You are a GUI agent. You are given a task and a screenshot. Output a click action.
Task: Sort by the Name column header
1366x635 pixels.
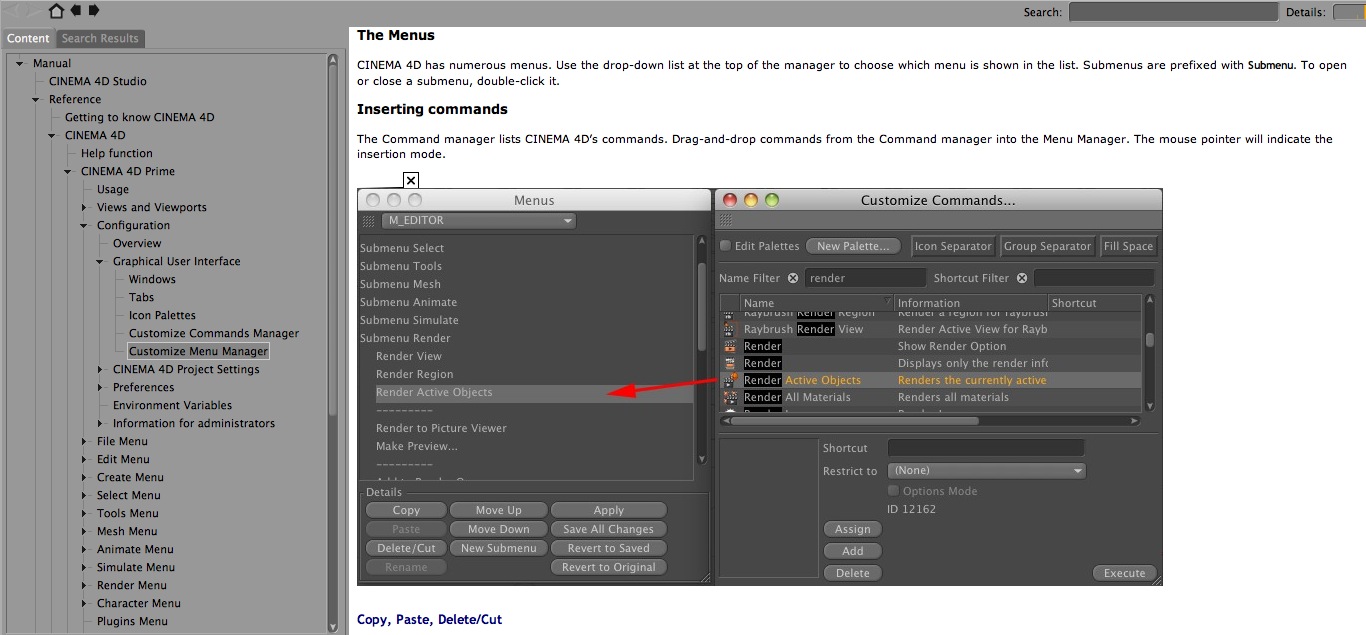(817, 303)
